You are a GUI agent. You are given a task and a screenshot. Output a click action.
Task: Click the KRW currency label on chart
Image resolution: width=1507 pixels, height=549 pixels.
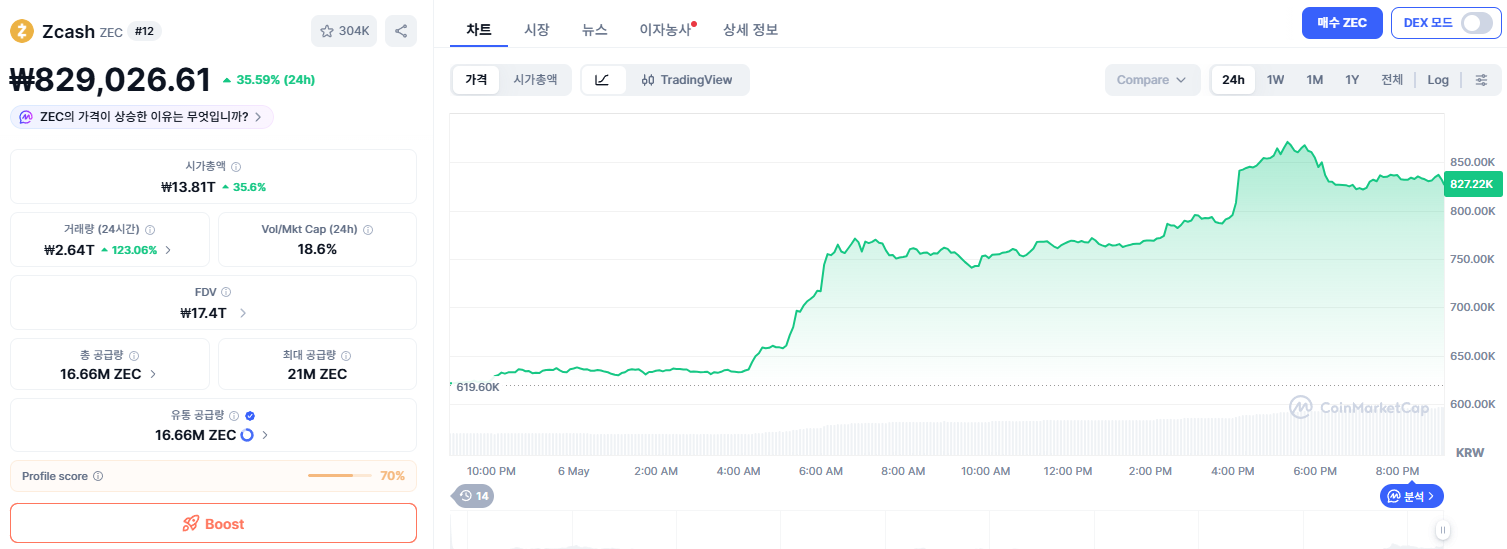(x=1470, y=452)
